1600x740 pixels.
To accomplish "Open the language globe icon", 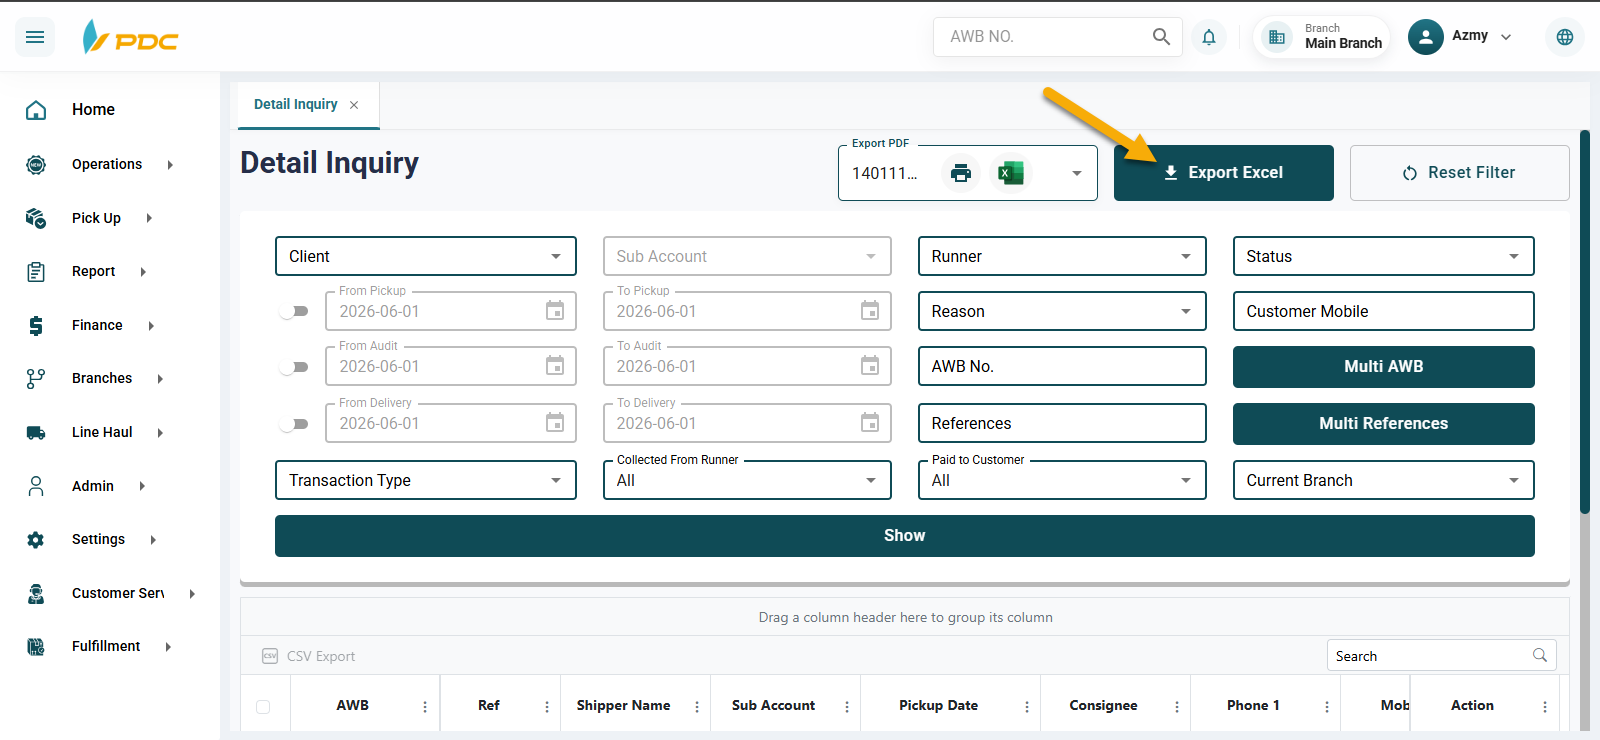I will 1565,37.
